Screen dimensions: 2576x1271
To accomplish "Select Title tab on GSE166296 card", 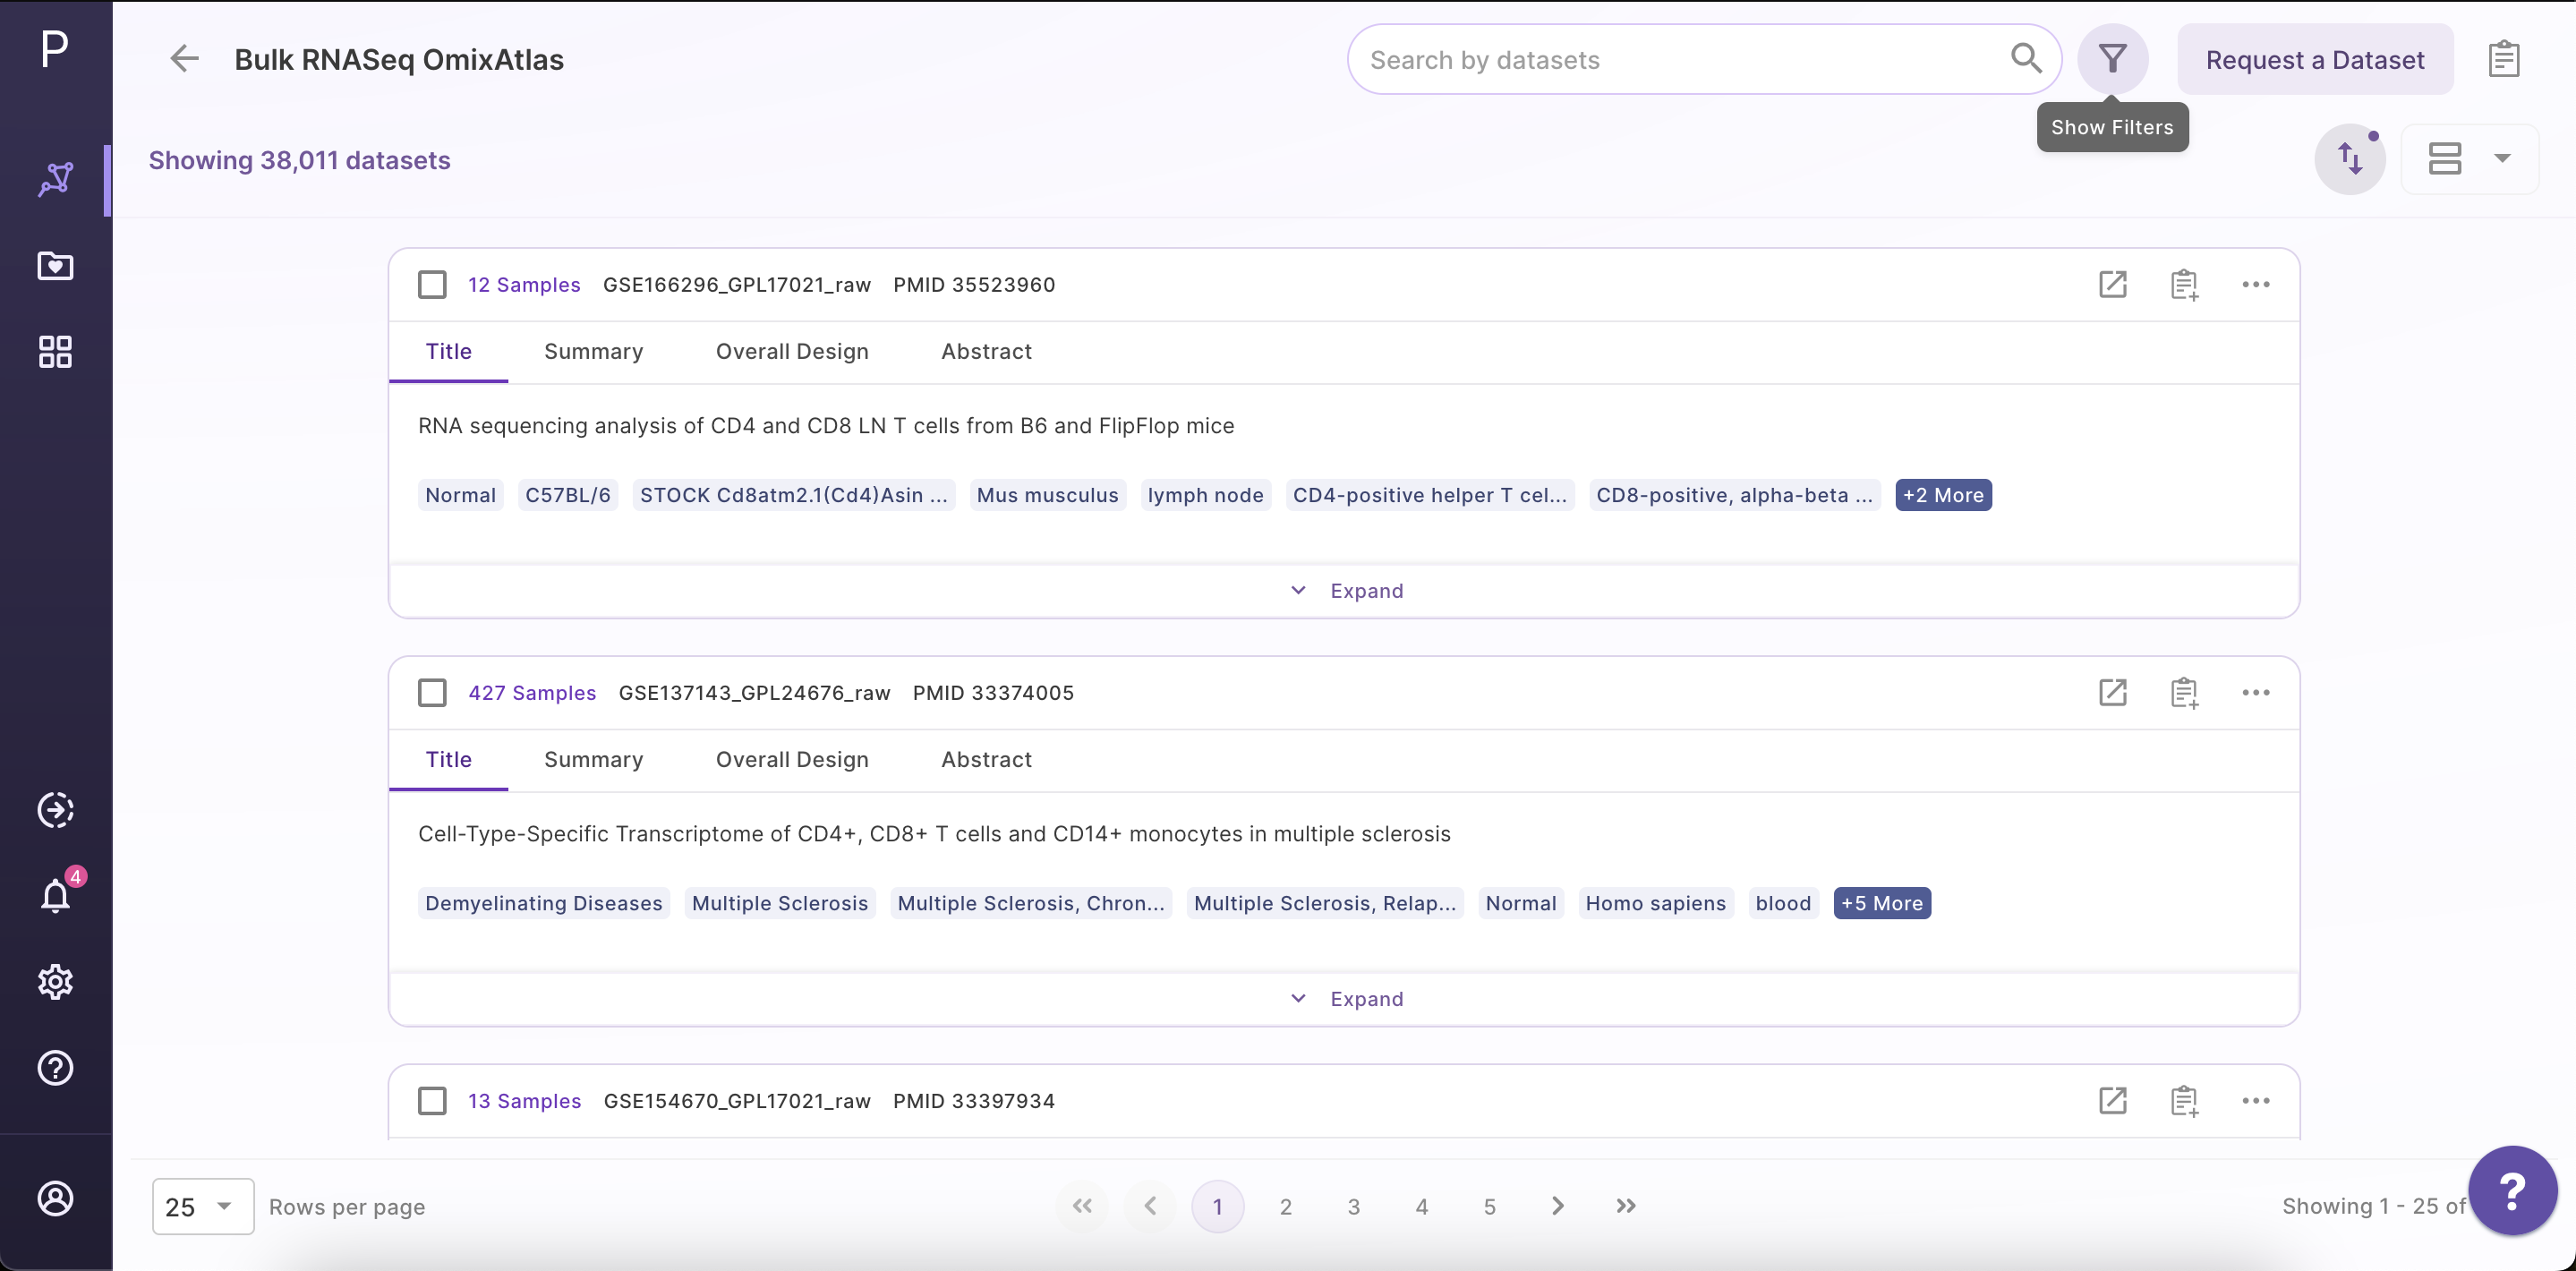I will pyautogui.click(x=448, y=351).
